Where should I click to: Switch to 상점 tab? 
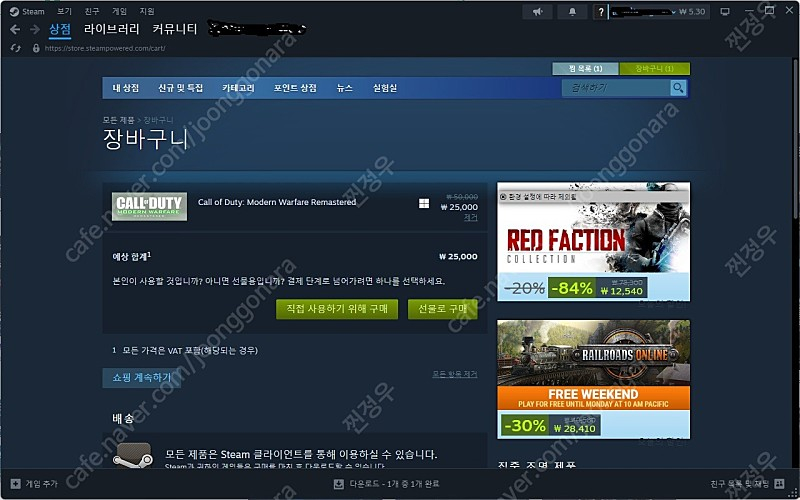click(60, 29)
